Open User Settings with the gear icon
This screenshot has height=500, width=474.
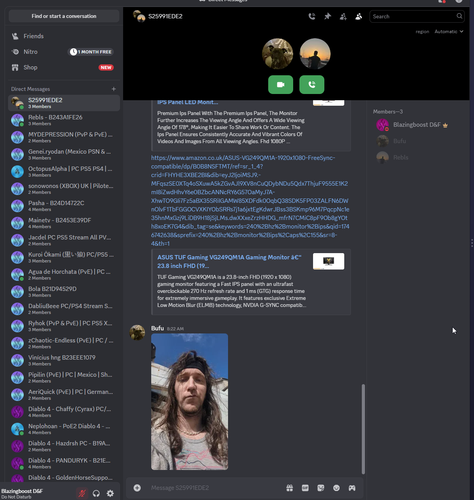click(110, 493)
